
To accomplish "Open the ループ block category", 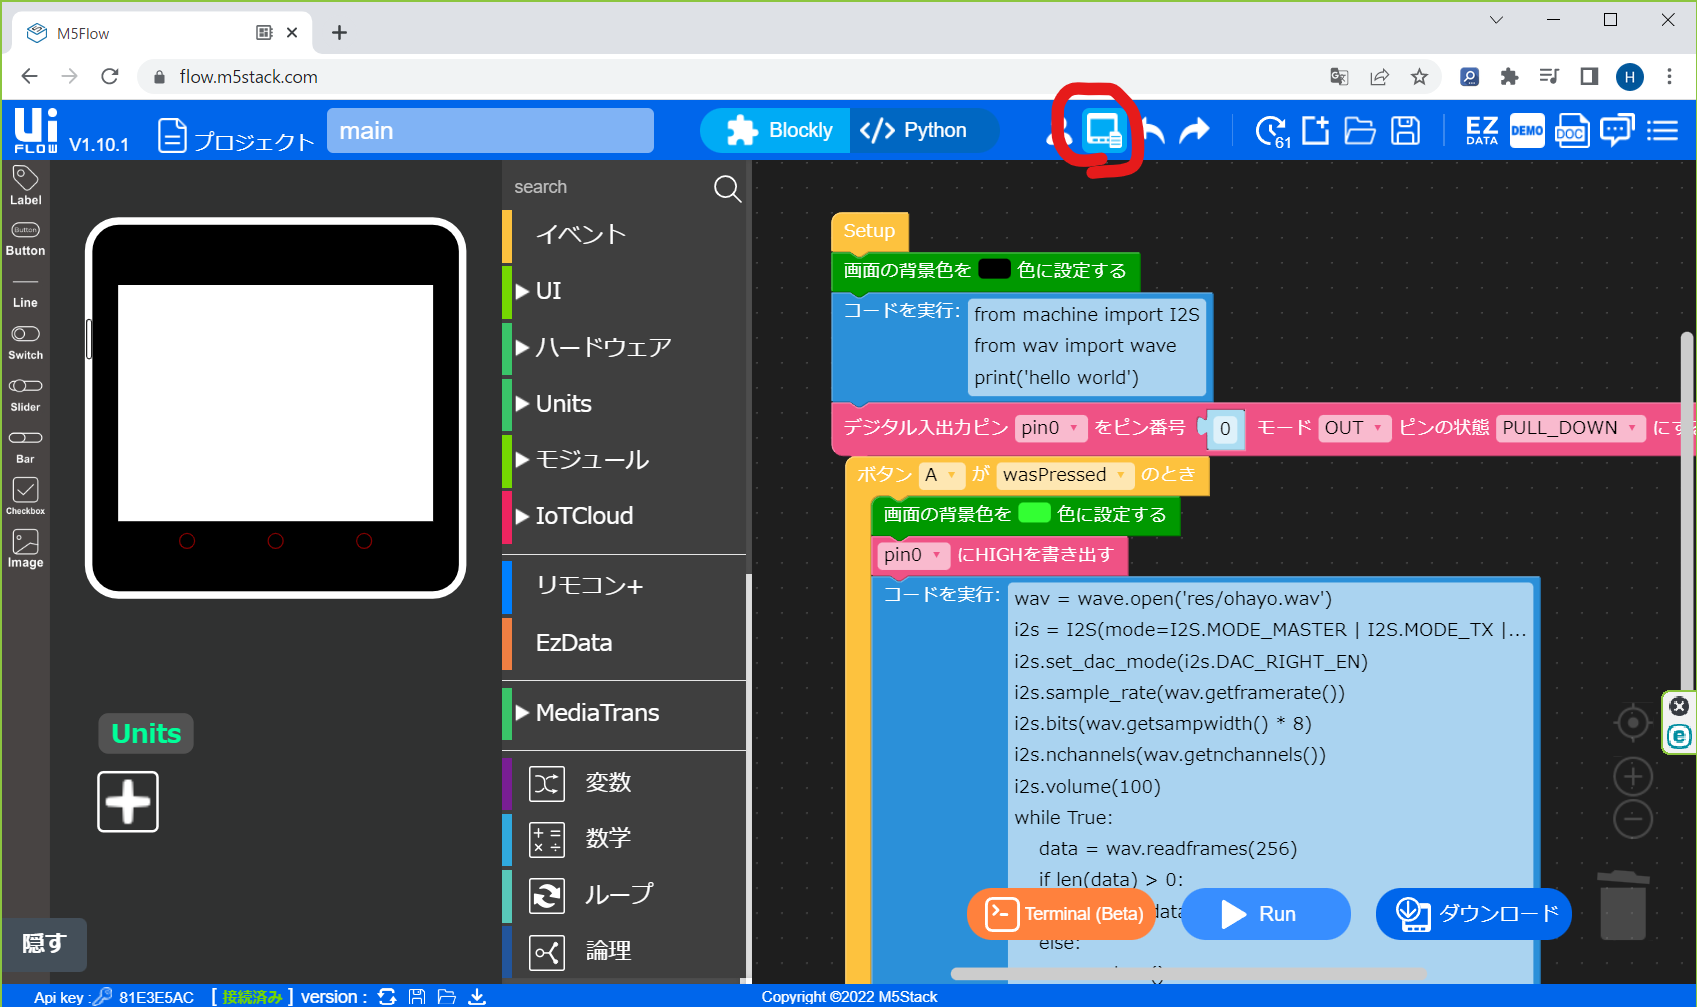I will click(625, 895).
